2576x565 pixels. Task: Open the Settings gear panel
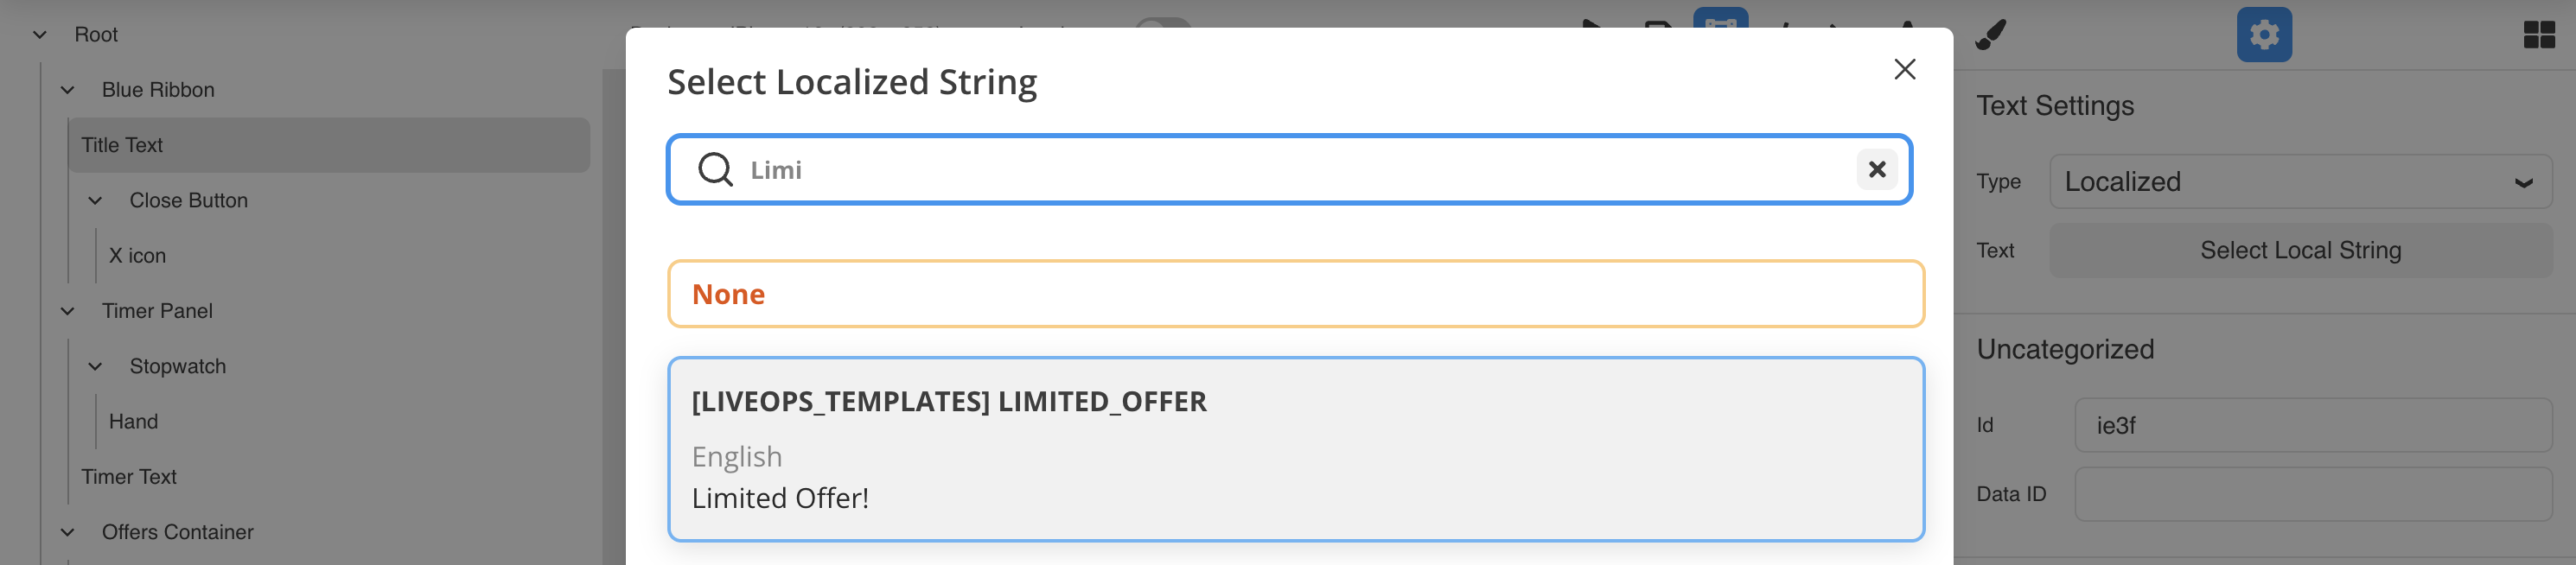click(x=2265, y=34)
